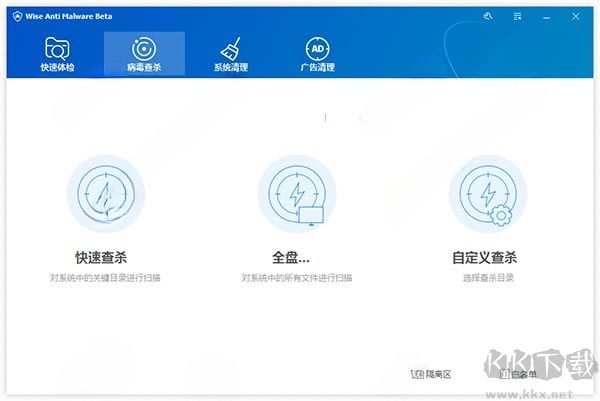Click the Wise Anti Malware shield logo
Viewport: 600px width, 401px height.
click(17, 16)
